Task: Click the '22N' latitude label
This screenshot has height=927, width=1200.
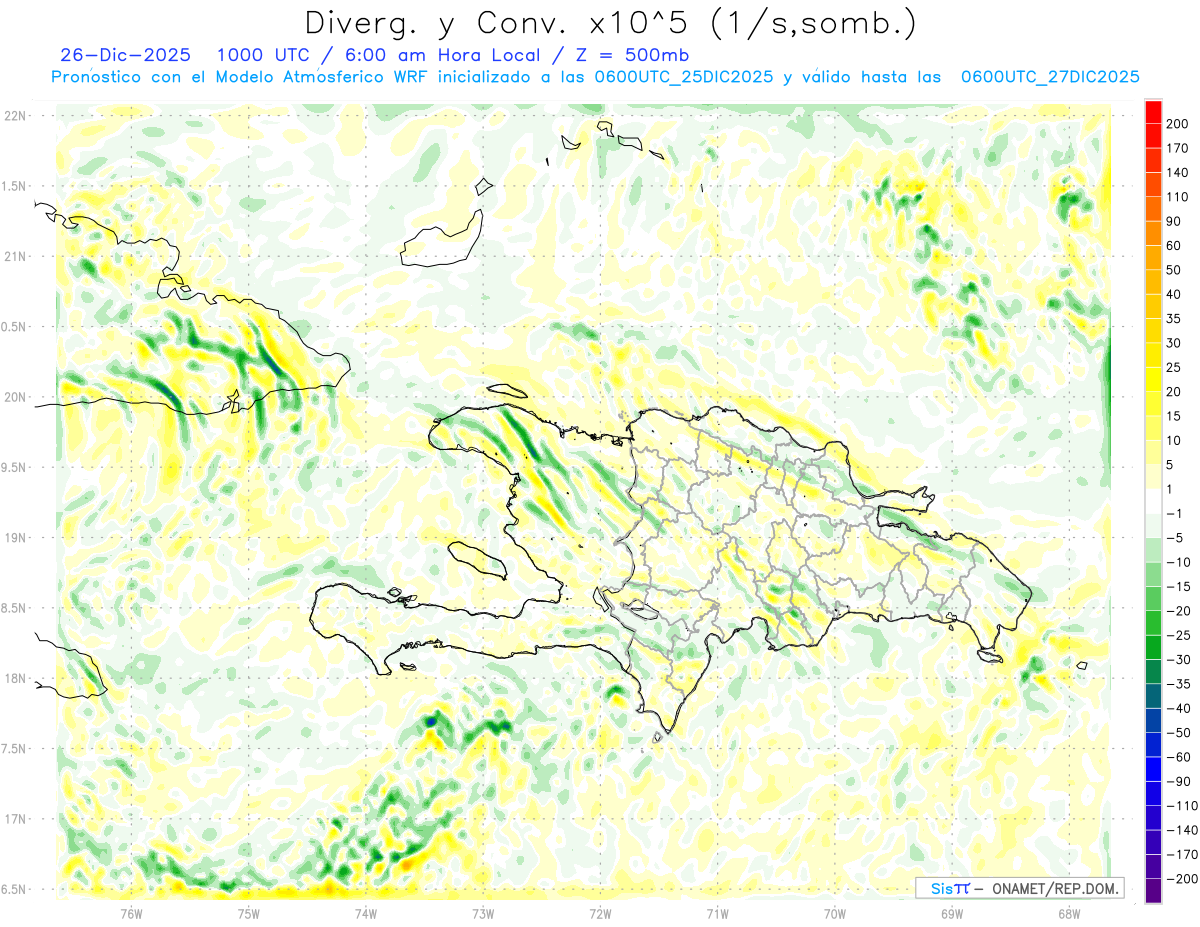Action: click(x=14, y=116)
